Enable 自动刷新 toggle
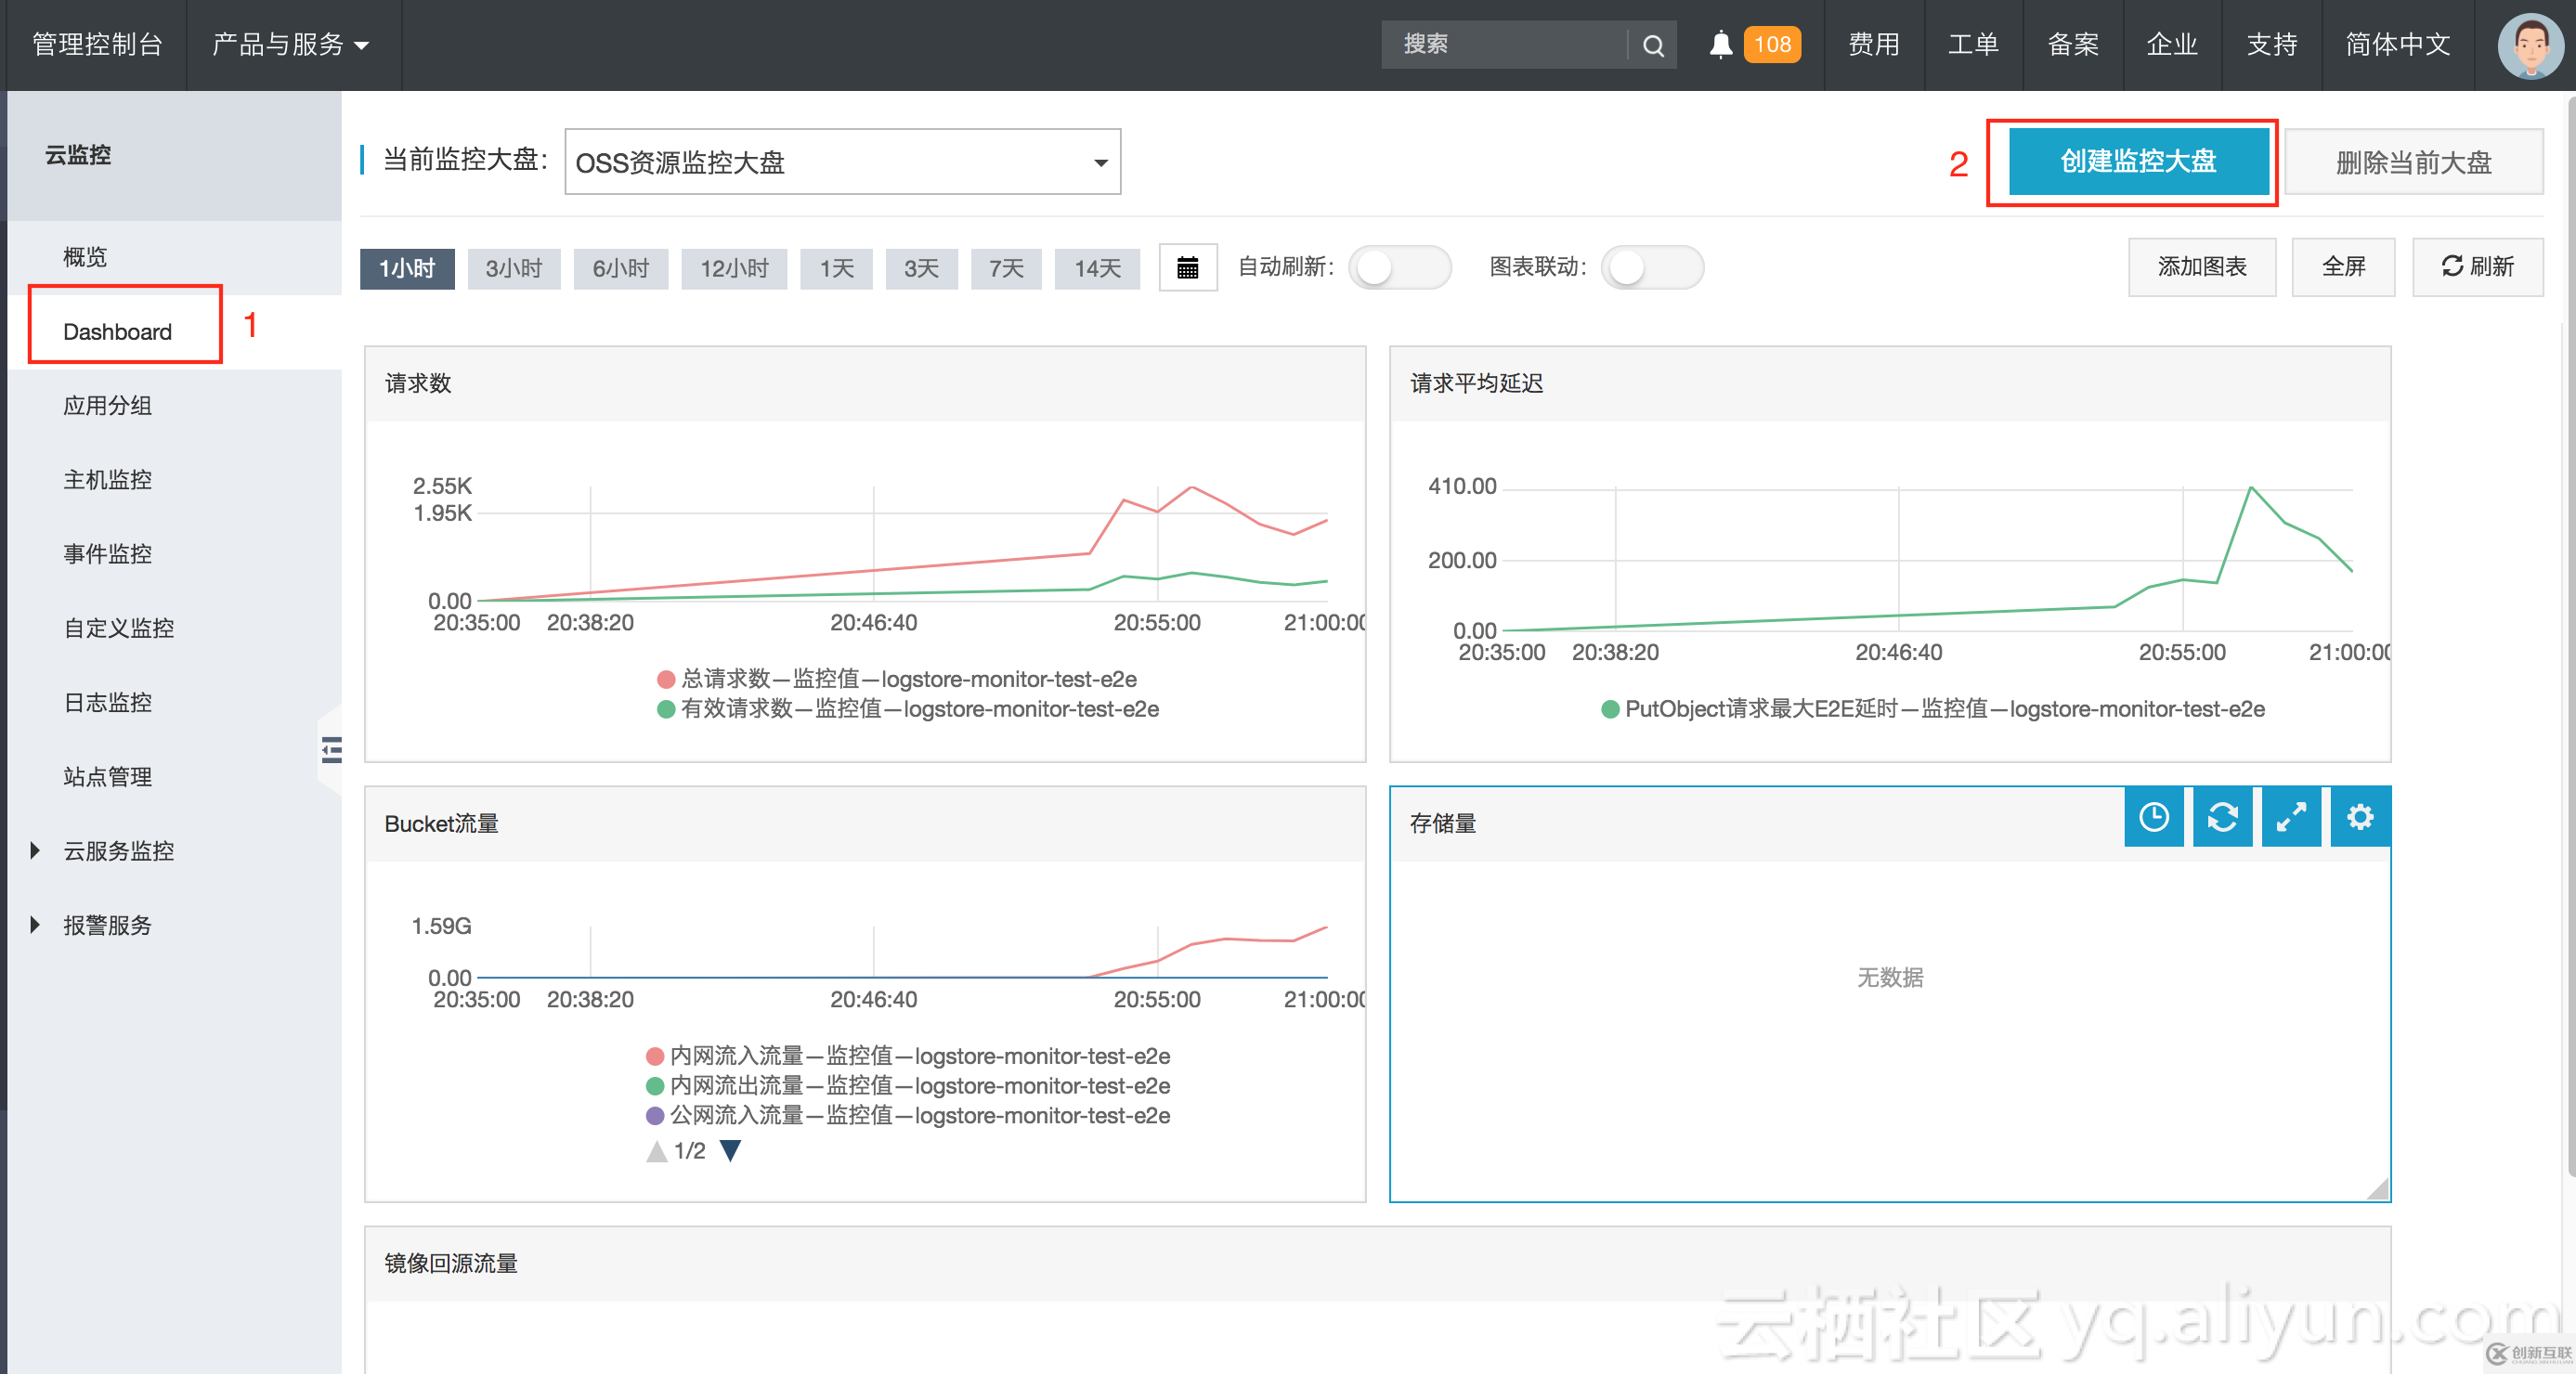This screenshot has width=2576, height=1374. coord(1400,267)
